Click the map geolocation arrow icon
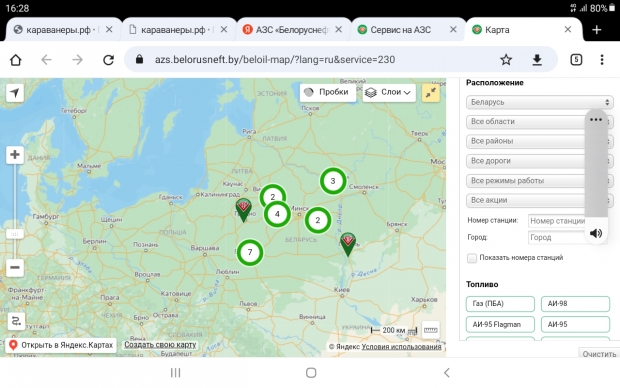 [x=15, y=93]
